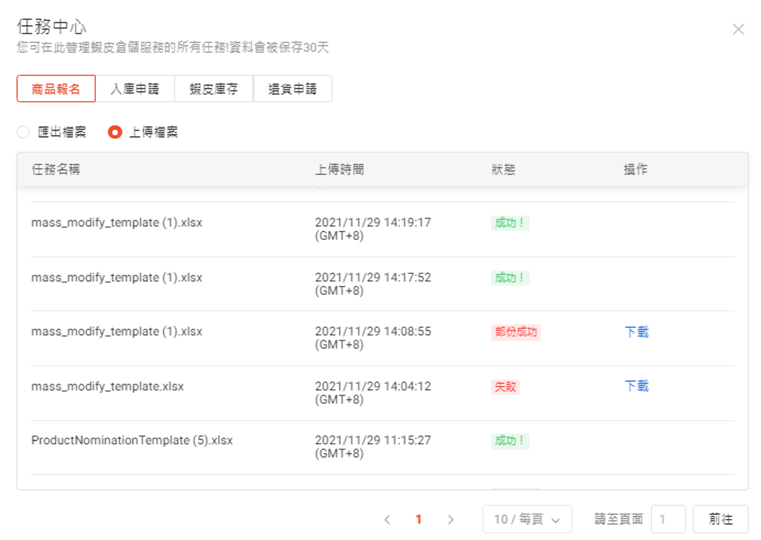Select the 上傳檔案 radio button

click(115, 132)
